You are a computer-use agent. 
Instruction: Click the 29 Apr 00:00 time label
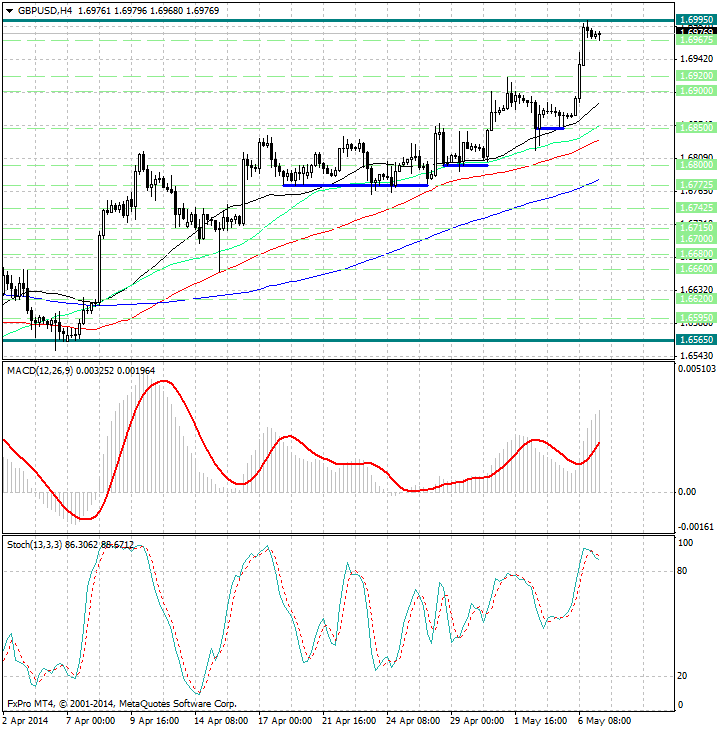coord(477,721)
